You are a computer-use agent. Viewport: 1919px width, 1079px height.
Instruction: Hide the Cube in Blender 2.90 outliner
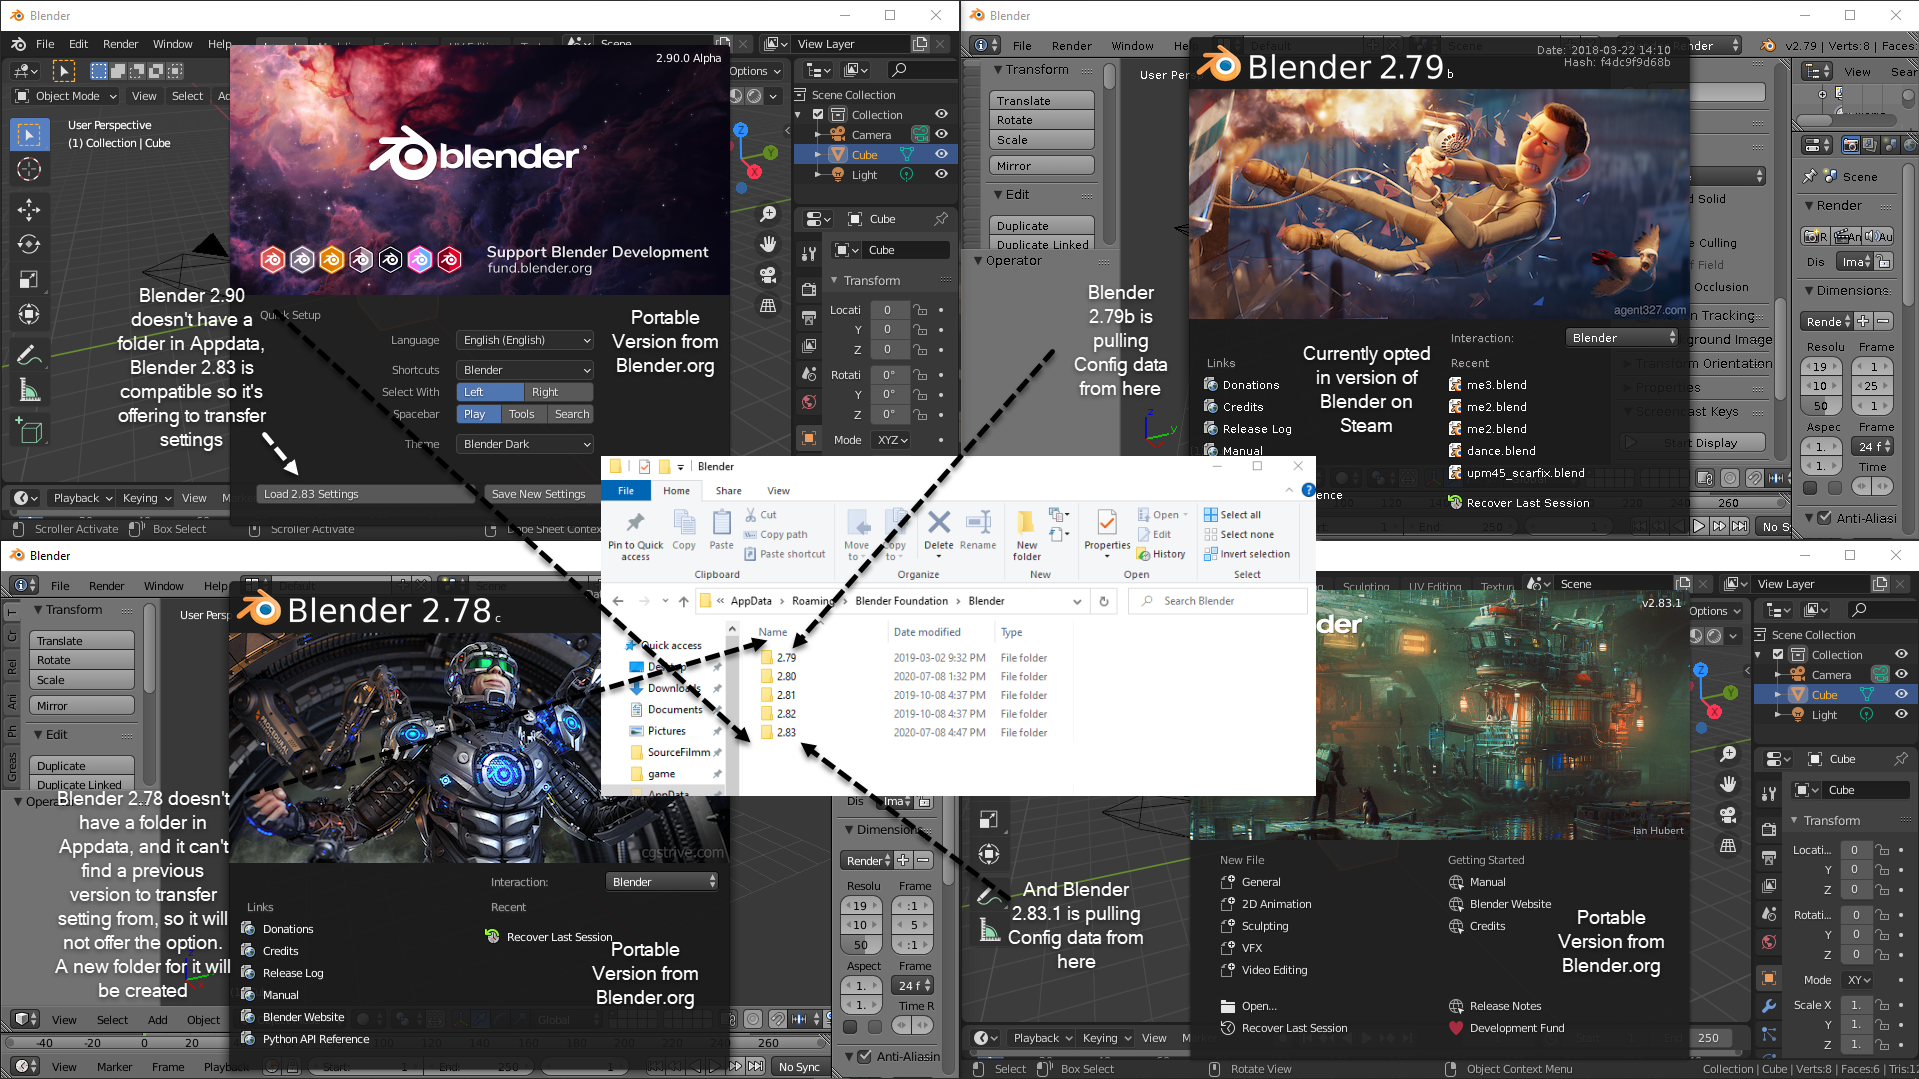tap(941, 154)
